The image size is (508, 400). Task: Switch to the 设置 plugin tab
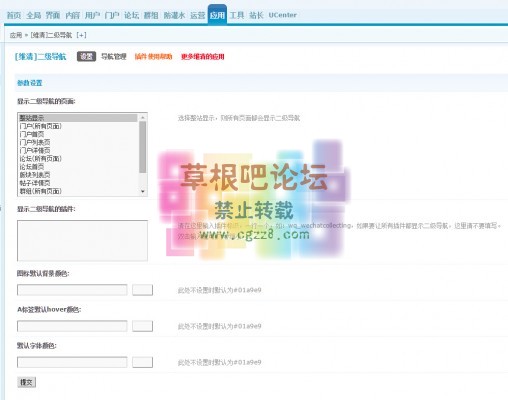click(86, 56)
